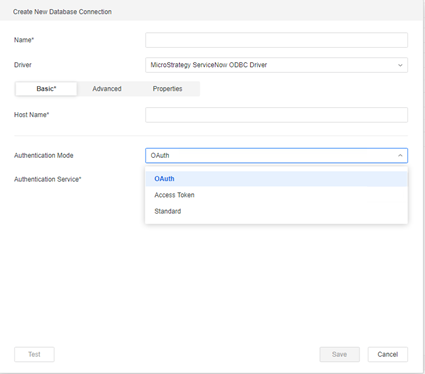Image resolution: width=425 pixels, height=374 pixels.
Task: Click the Host Name input field
Action: (x=276, y=115)
